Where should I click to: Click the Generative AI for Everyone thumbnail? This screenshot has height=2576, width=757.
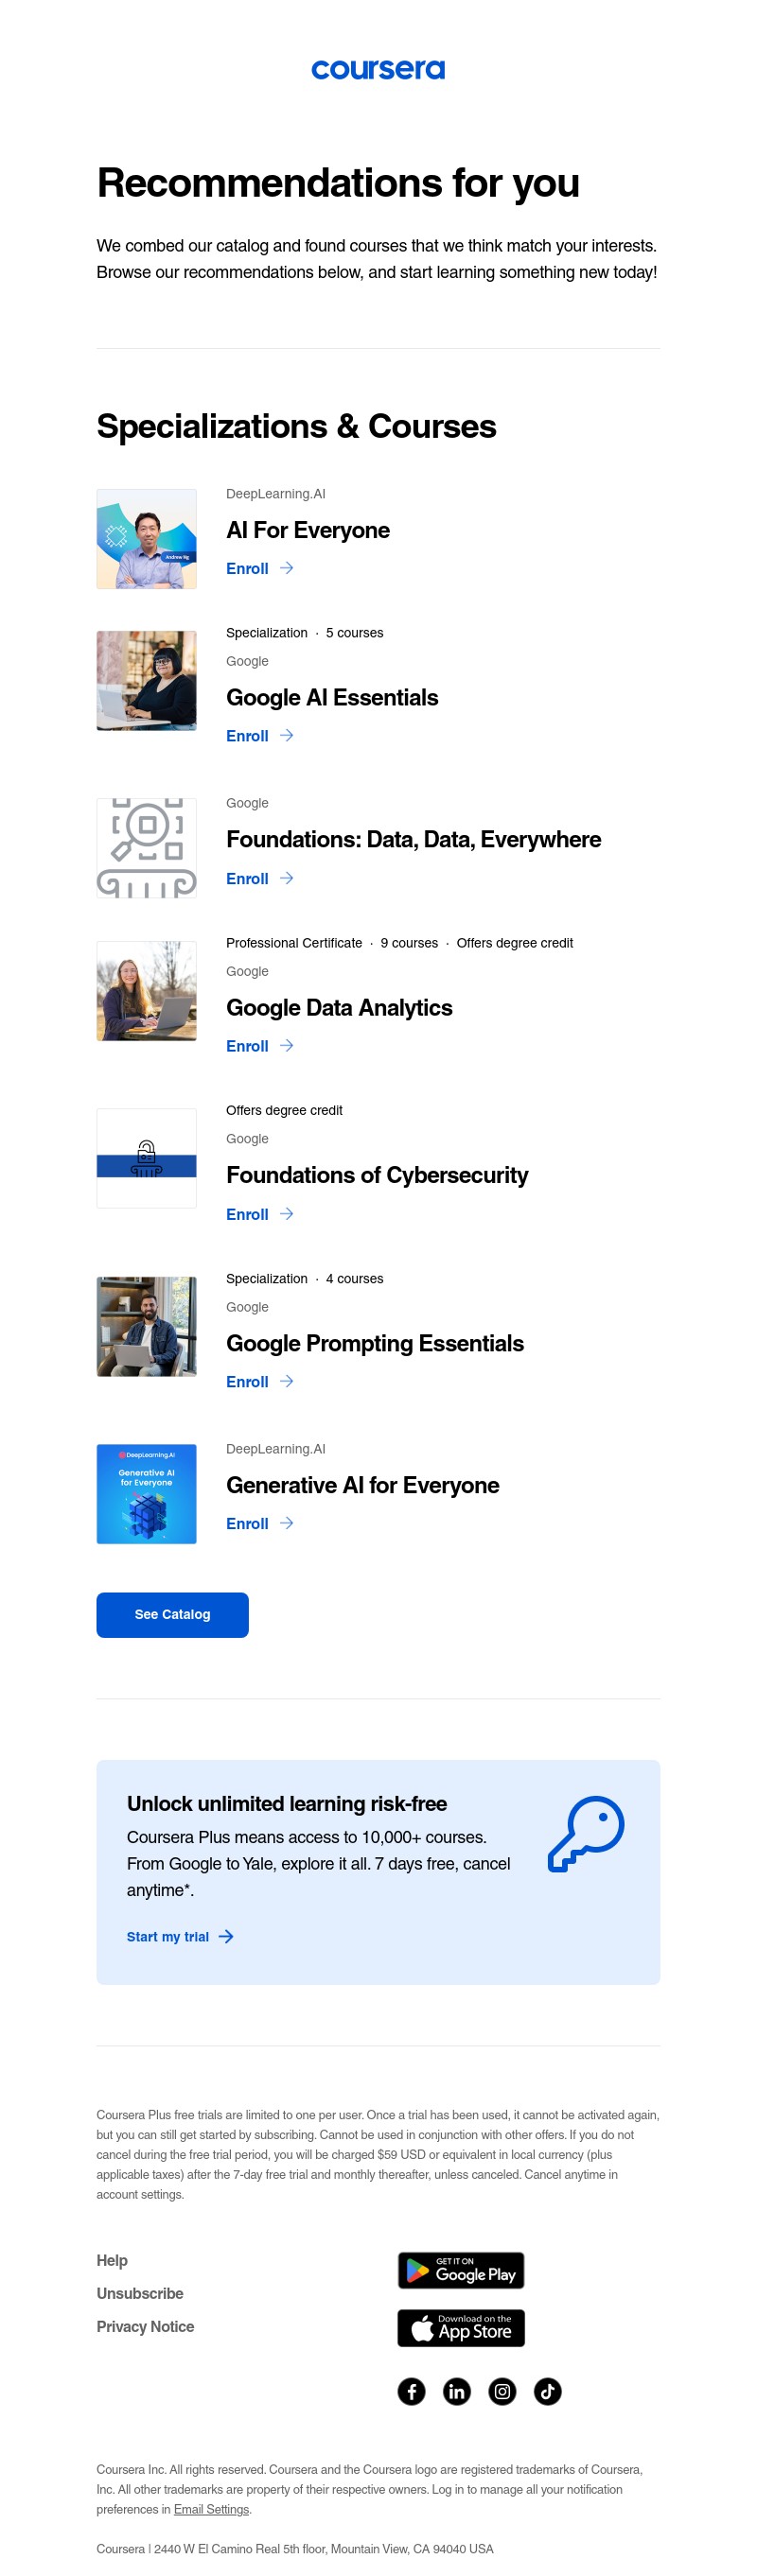pyautogui.click(x=146, y=1493)
